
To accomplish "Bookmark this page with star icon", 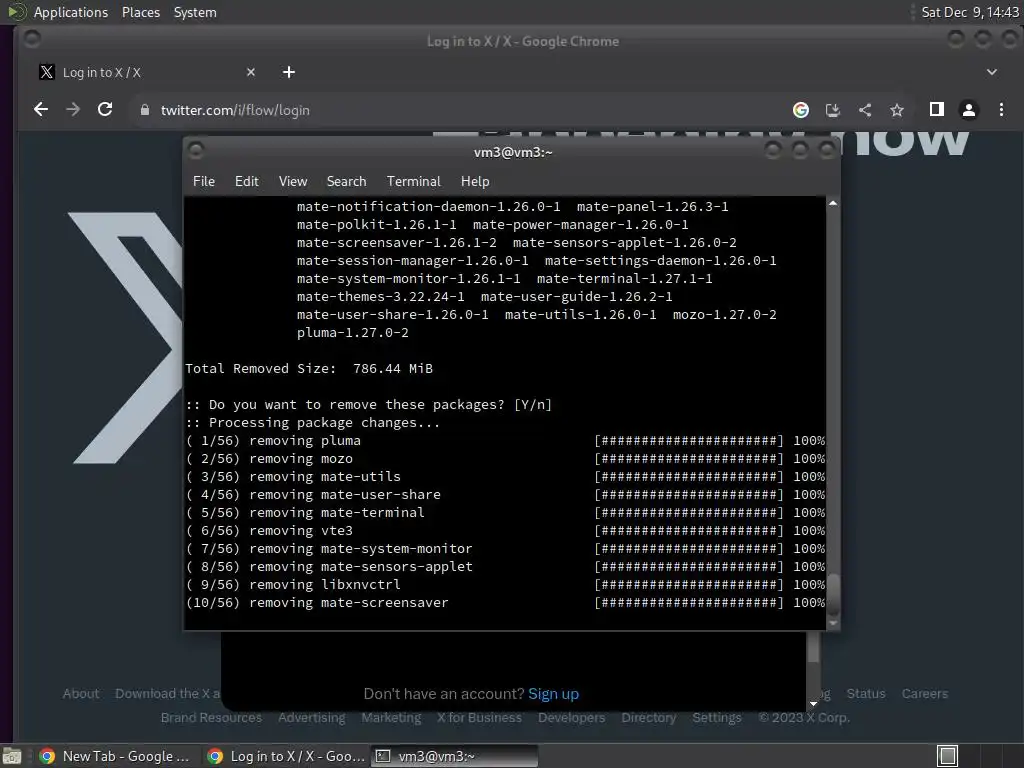I will coord(897,110).
